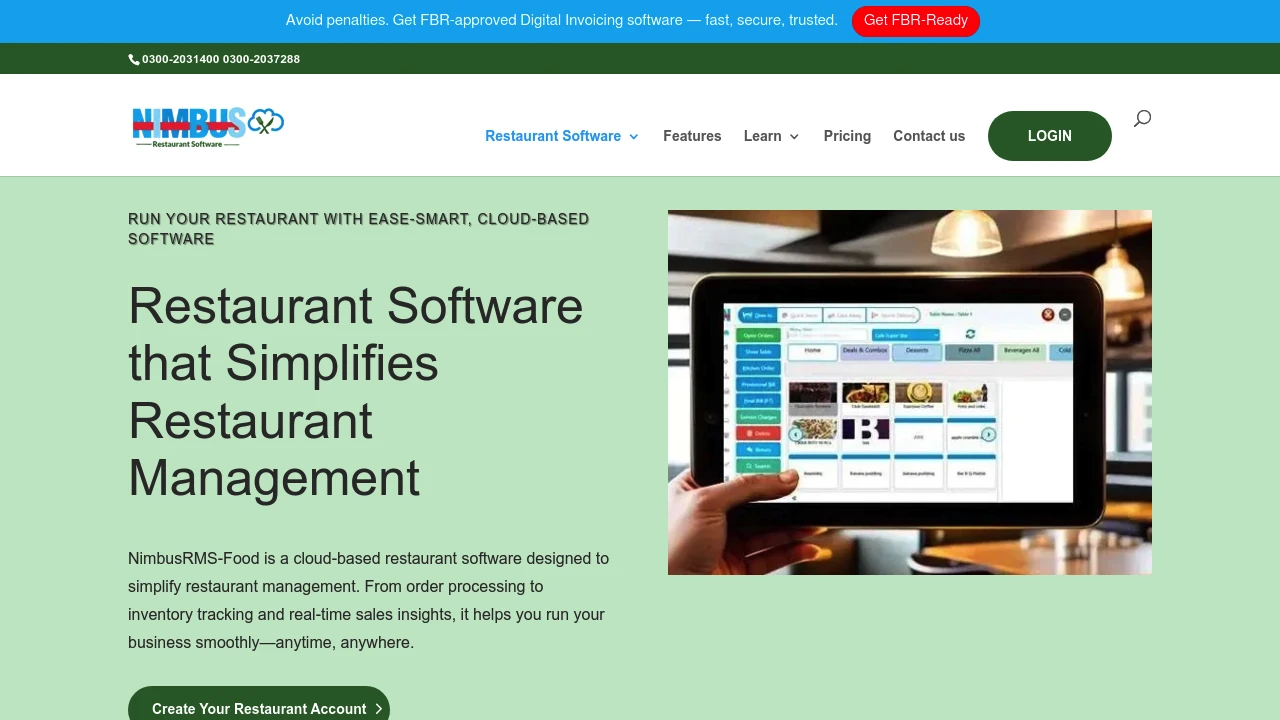
Task: Click the phone icon in the top bar
Action: pos(133,58)
